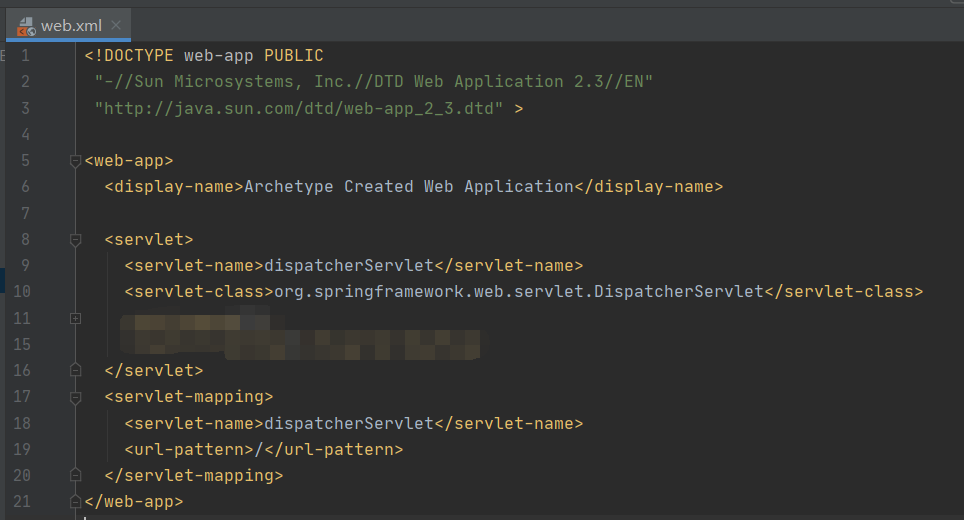Click the XML file icon on web.xml tab

click(x=26, y=26)
